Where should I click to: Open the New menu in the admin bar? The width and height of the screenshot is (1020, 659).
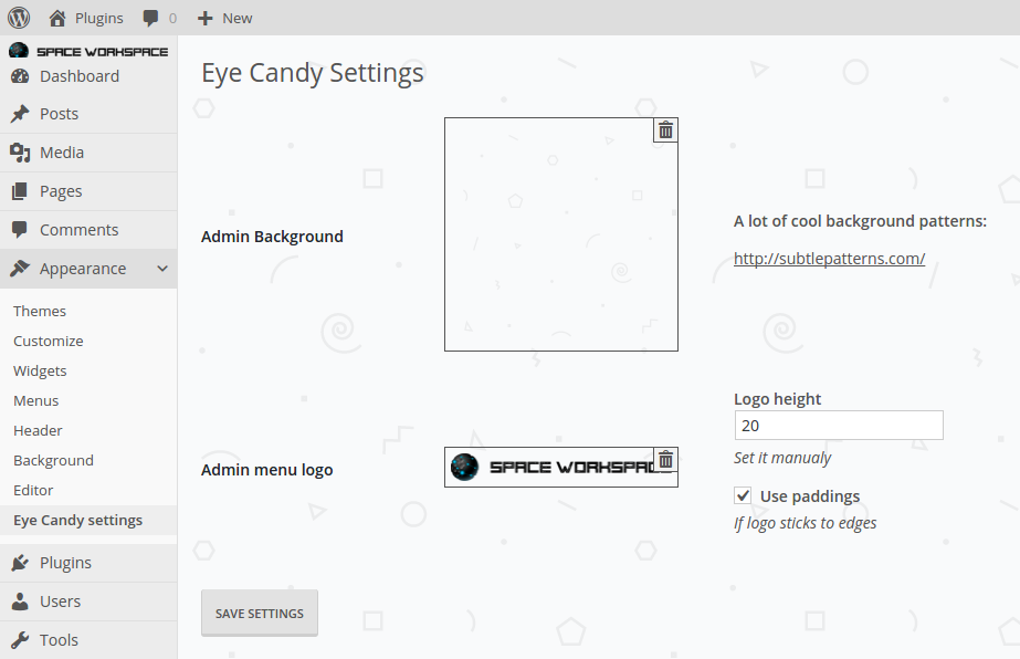point(224,17)
